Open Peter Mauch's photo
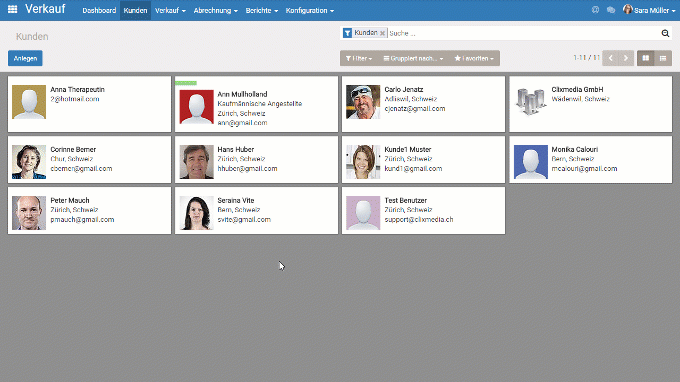This screenshot has width=680, height=382. pos(29,213)
